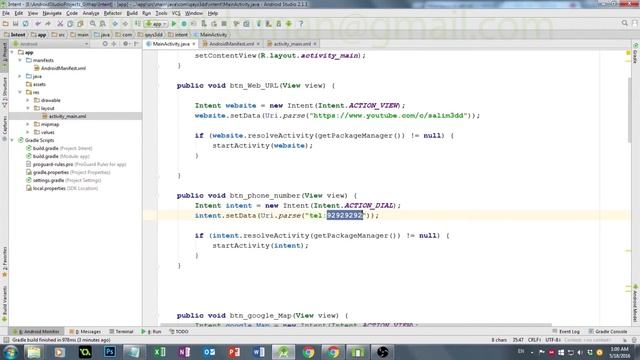Run the app with green play icon
640x360 pixels.
(x=174, y=24)
